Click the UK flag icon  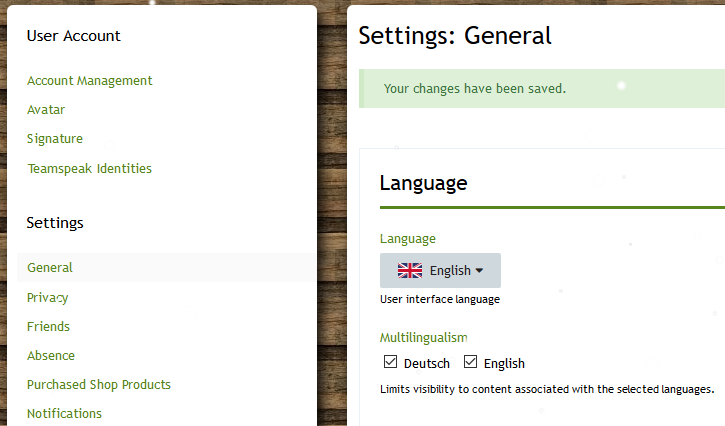click(x=410, y=271)
